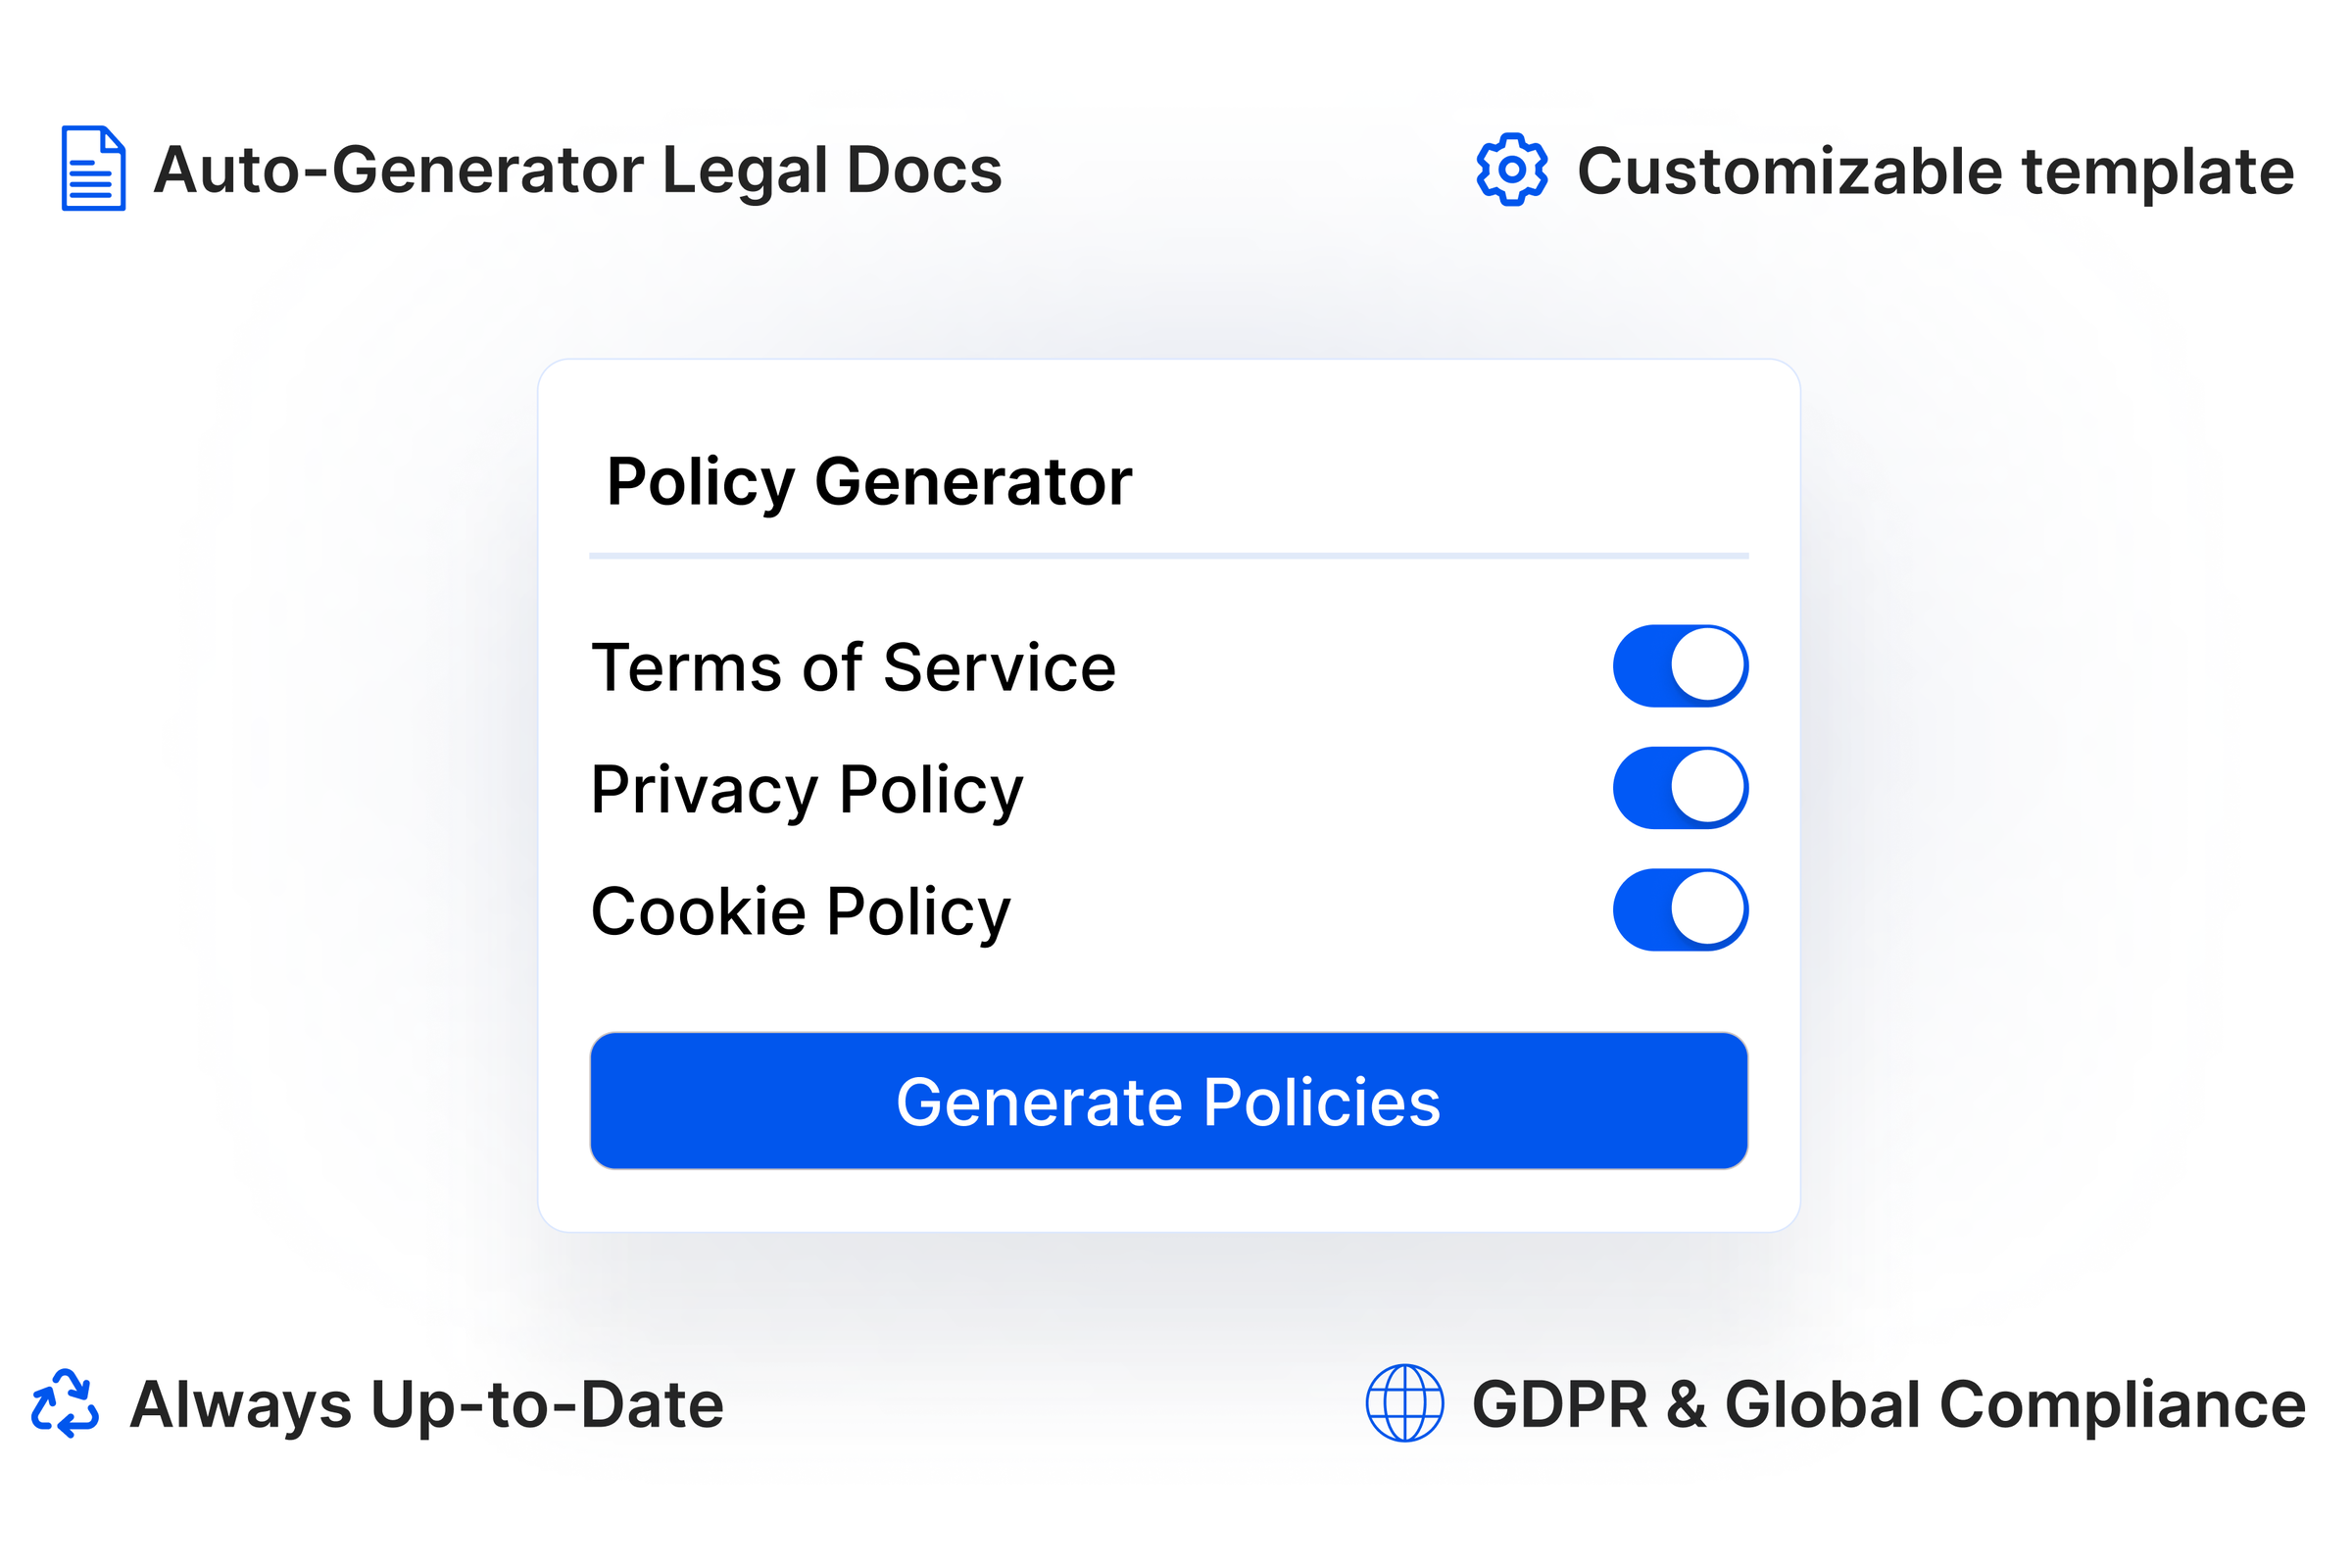The height and width of the screenshot is (1568, 2352).
Task: Click empty card space right of Policy Generator
Action: 1450,482
